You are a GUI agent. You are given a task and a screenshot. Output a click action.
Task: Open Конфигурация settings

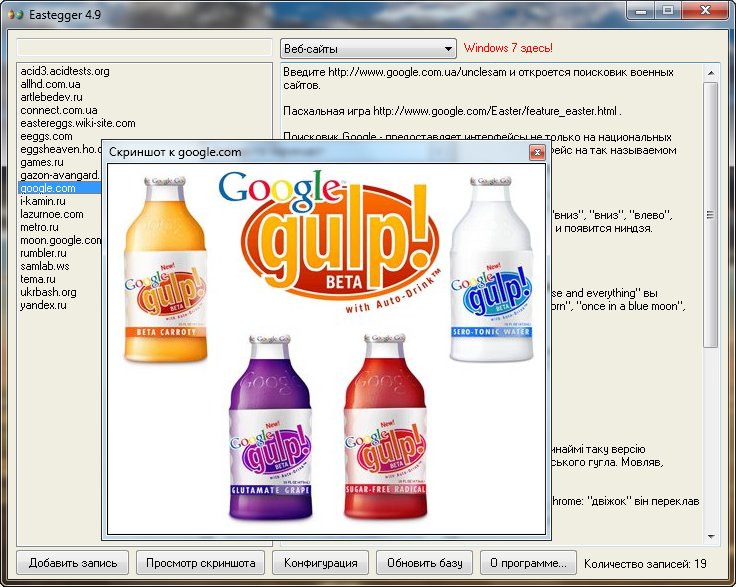(321, 563)
